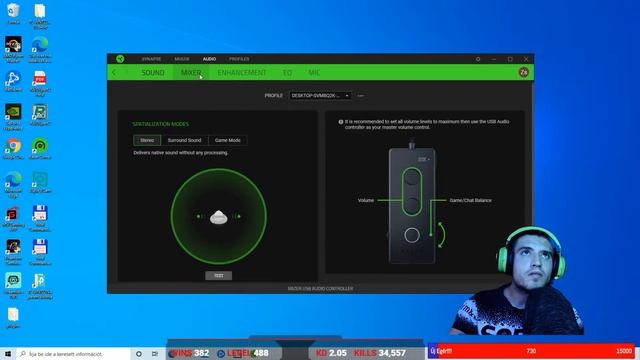Open the PROFILE dropdown
This screenshot has width=640, height=360.
[320, 96]
